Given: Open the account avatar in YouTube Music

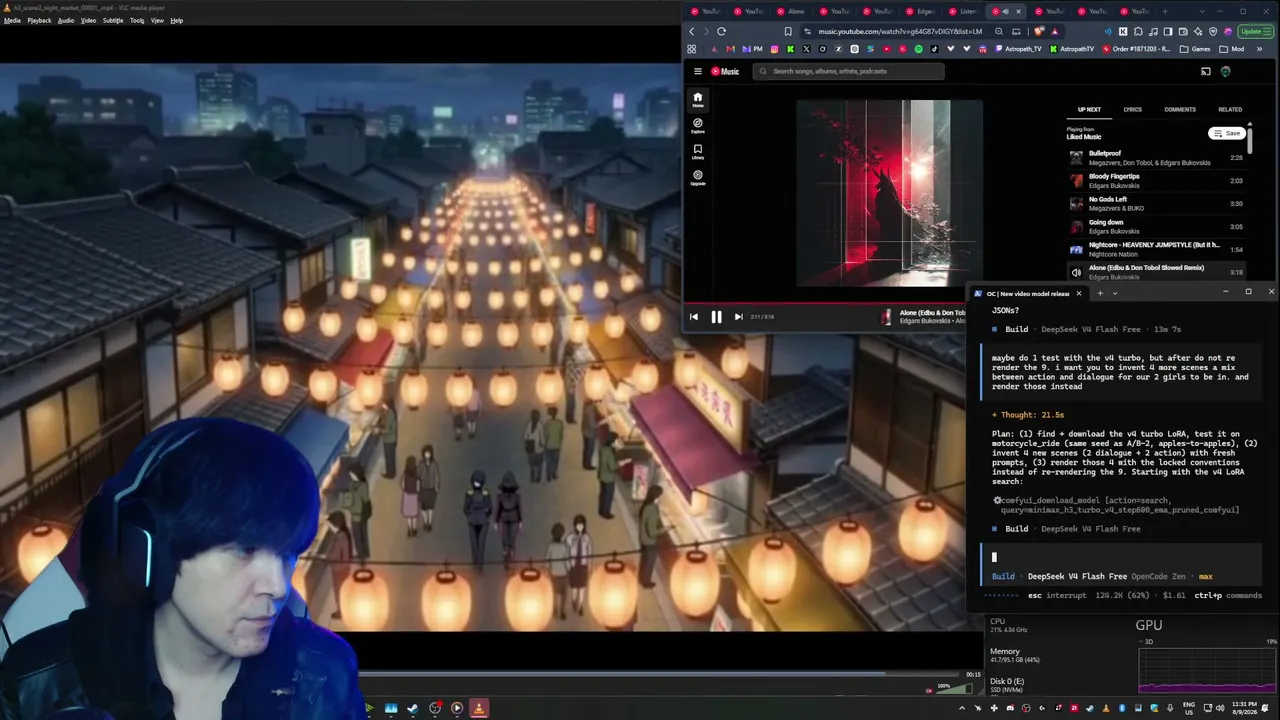Looking at the screenshot, I should click(1225, 71).
